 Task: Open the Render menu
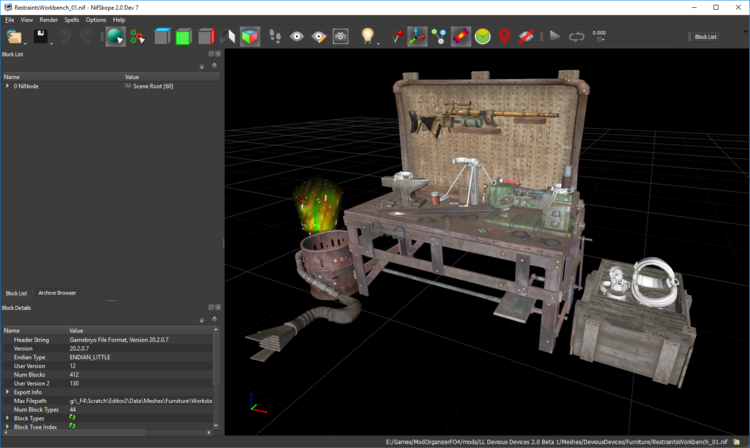click(x=48, y=20)
